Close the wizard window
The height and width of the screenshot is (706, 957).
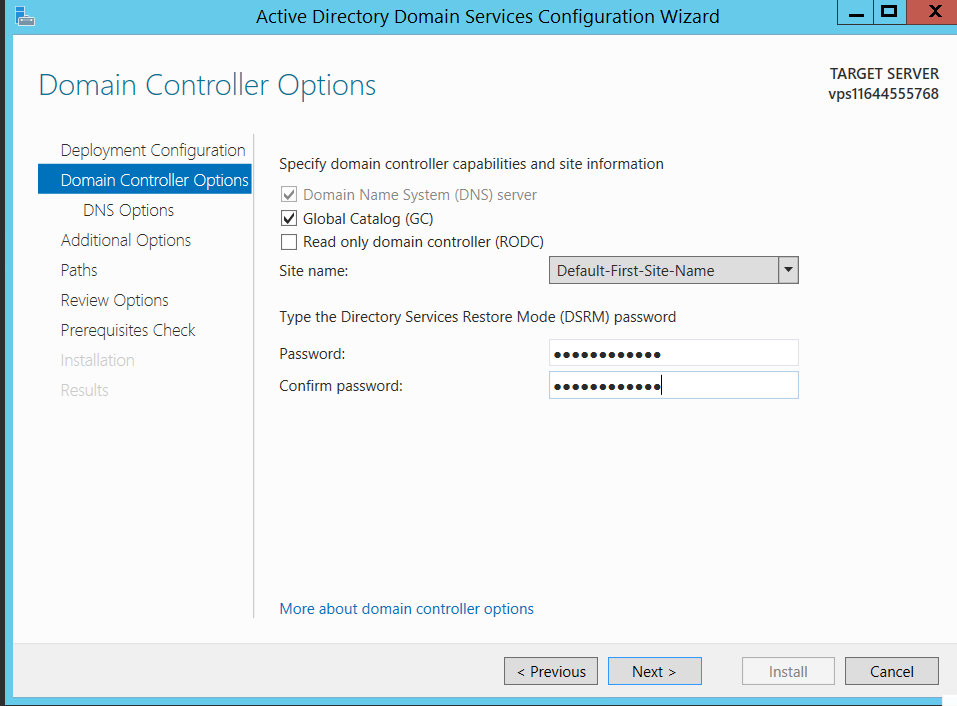coord(932,12)
